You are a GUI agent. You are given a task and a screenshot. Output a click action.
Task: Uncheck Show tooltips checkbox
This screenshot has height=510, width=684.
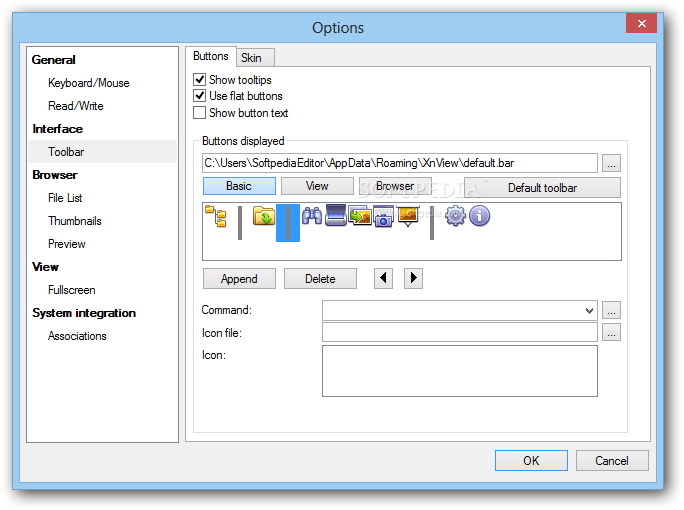(200, 79)
